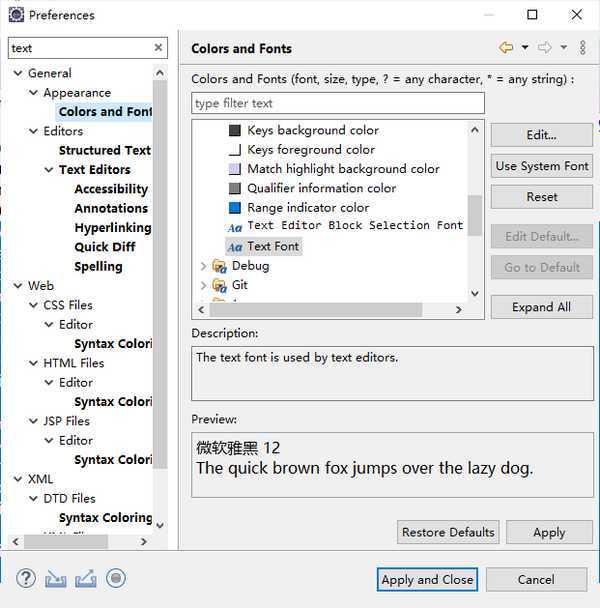600x608 pixels.
Task: Click the Import preferences icon
Action: coord(56,578)
